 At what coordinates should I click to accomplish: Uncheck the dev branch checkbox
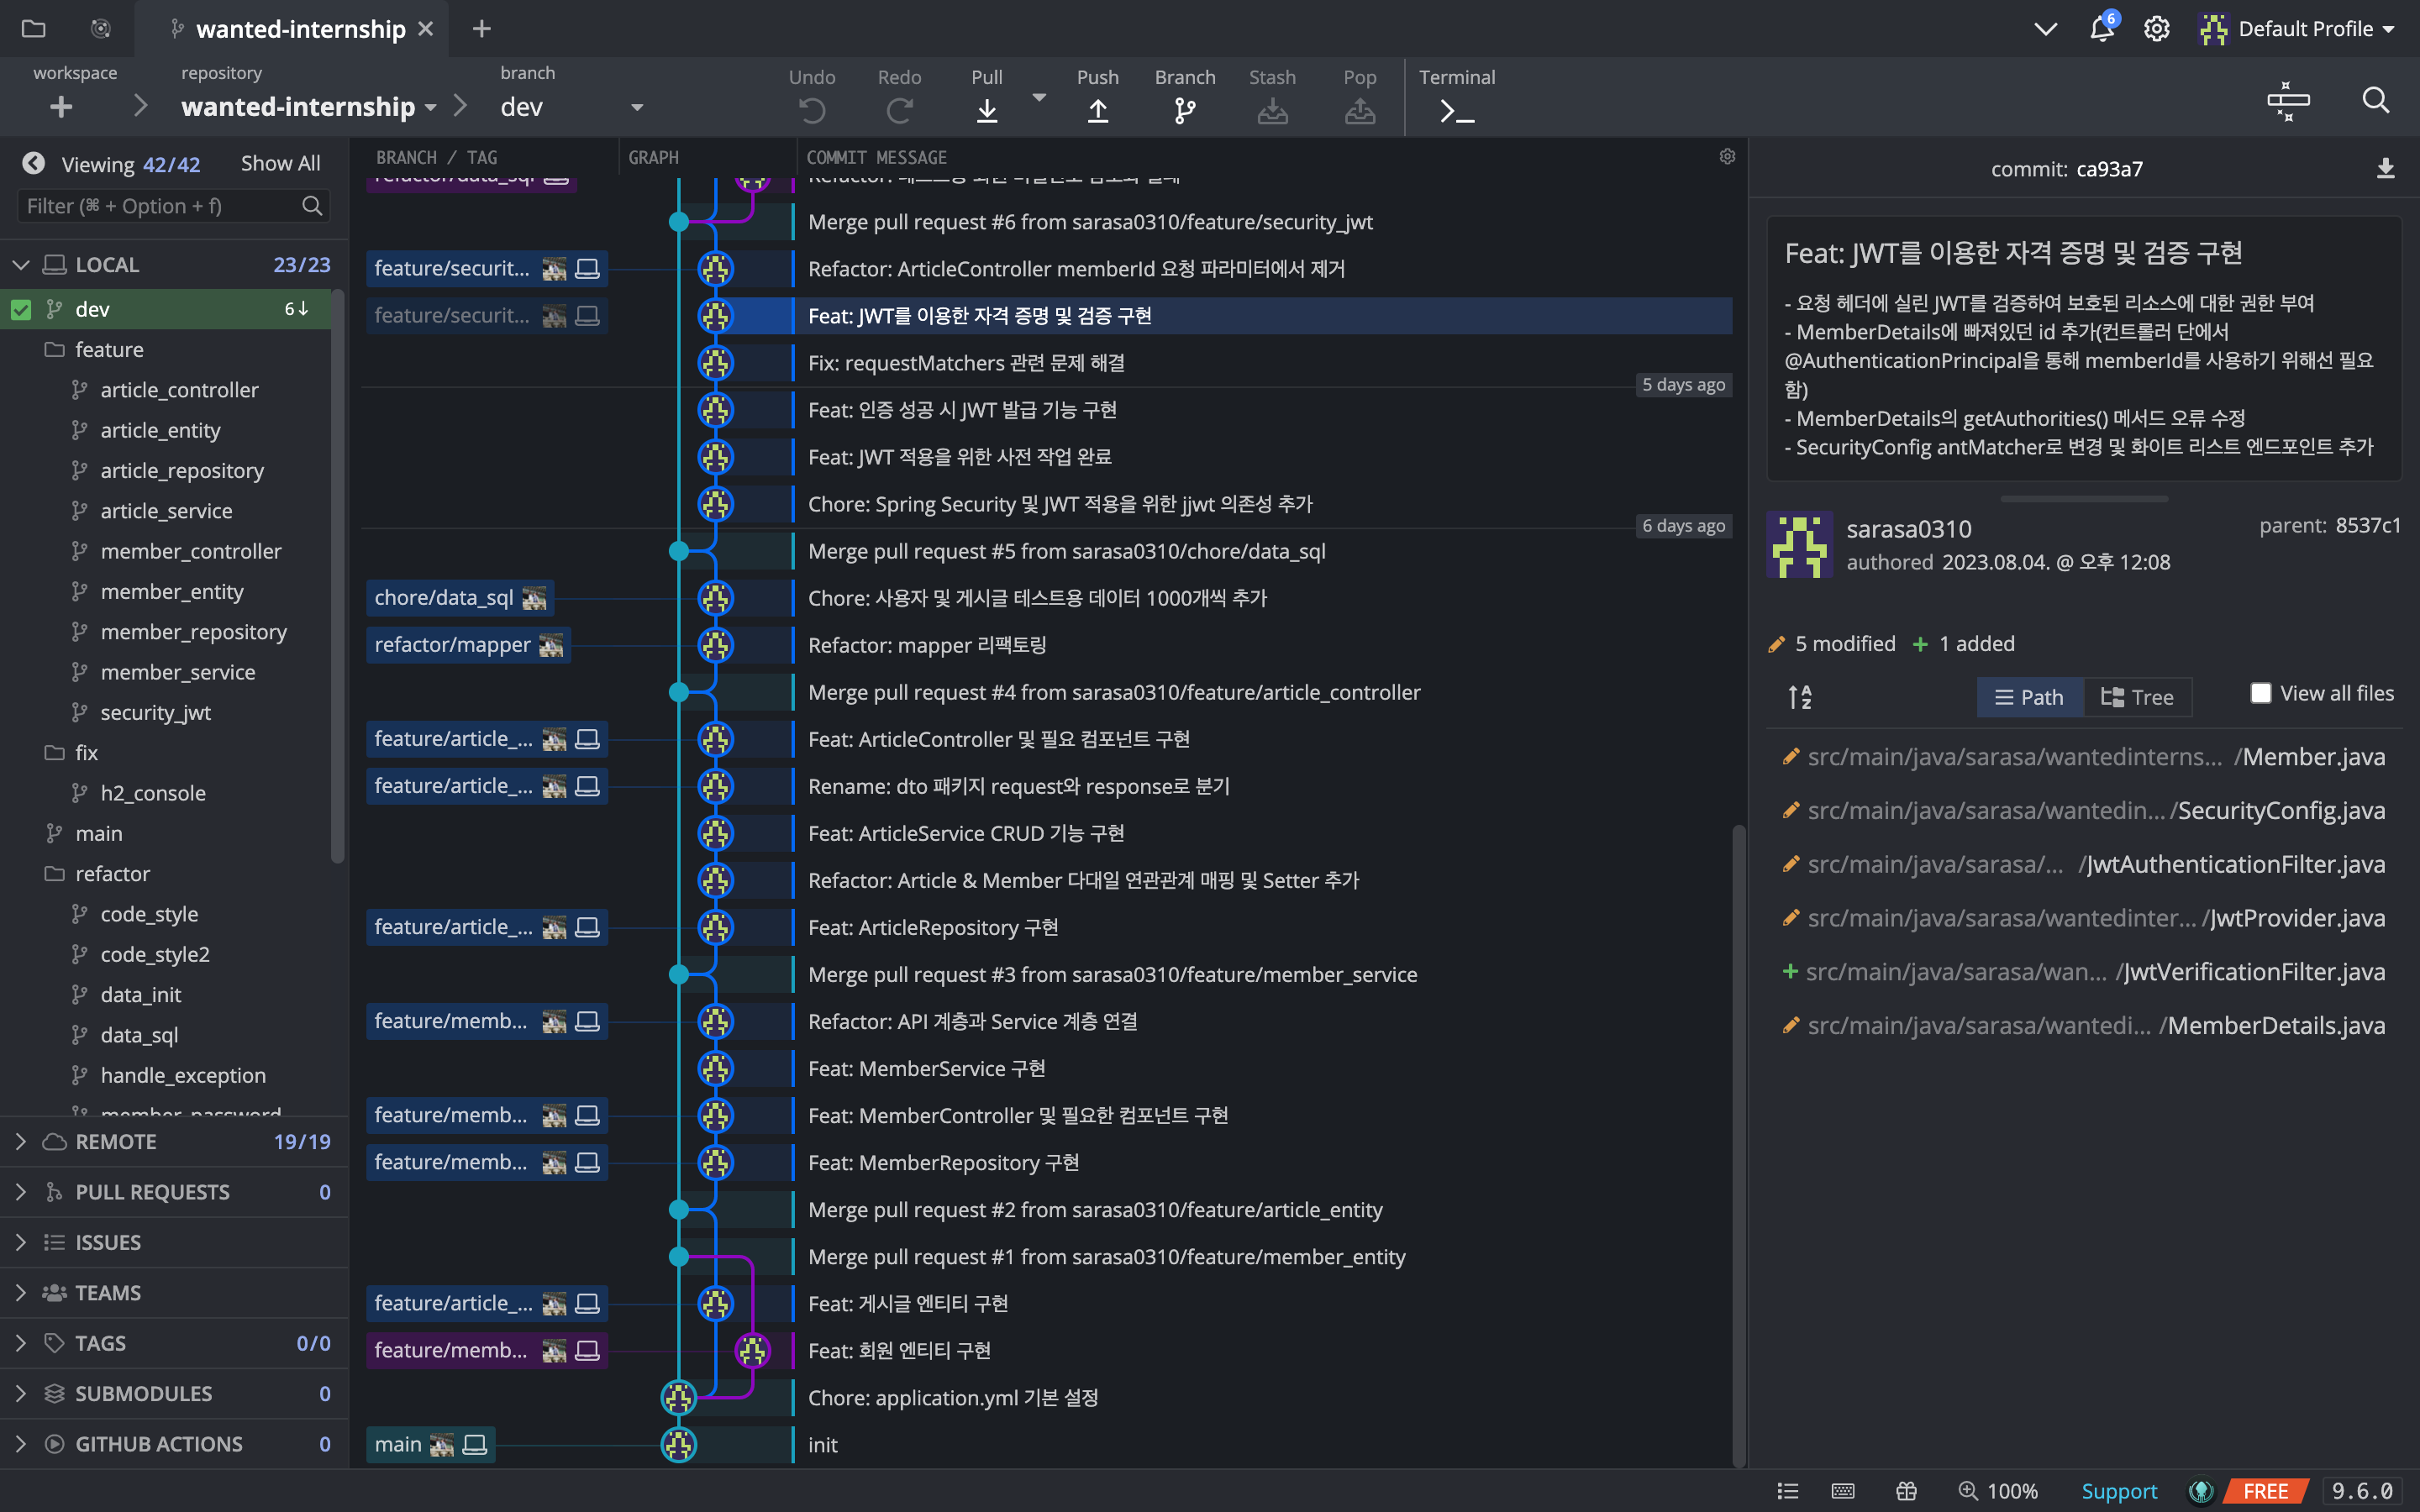tap(21, 309)
